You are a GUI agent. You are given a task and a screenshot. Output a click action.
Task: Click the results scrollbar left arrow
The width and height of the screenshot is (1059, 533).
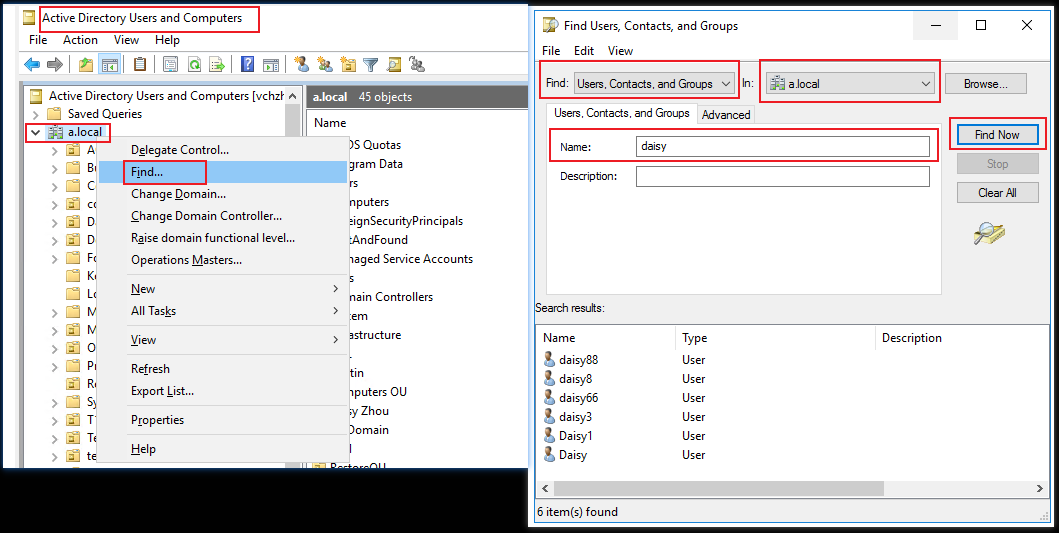pyautogui.click(x=546, y=488)
